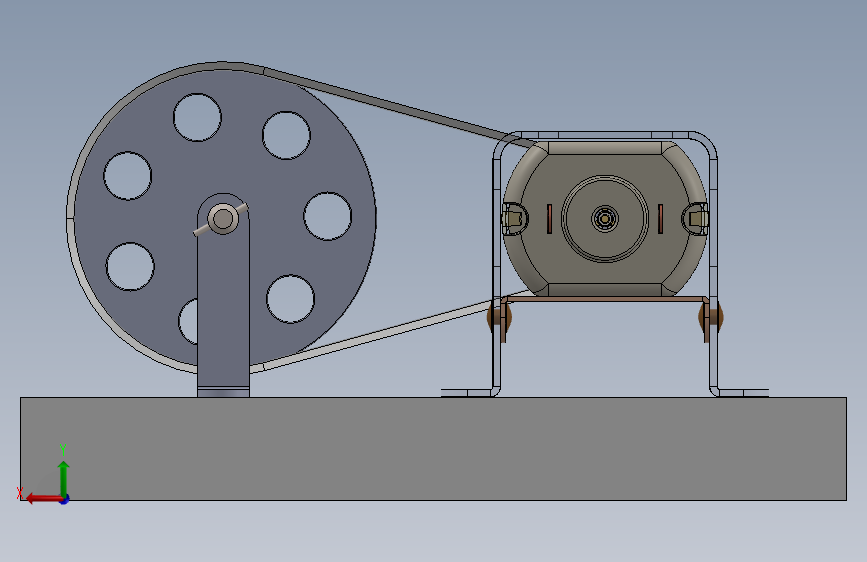Select the left red slot on motor
The width and height of the screenshot is (867, 562).
click(550, 218)
